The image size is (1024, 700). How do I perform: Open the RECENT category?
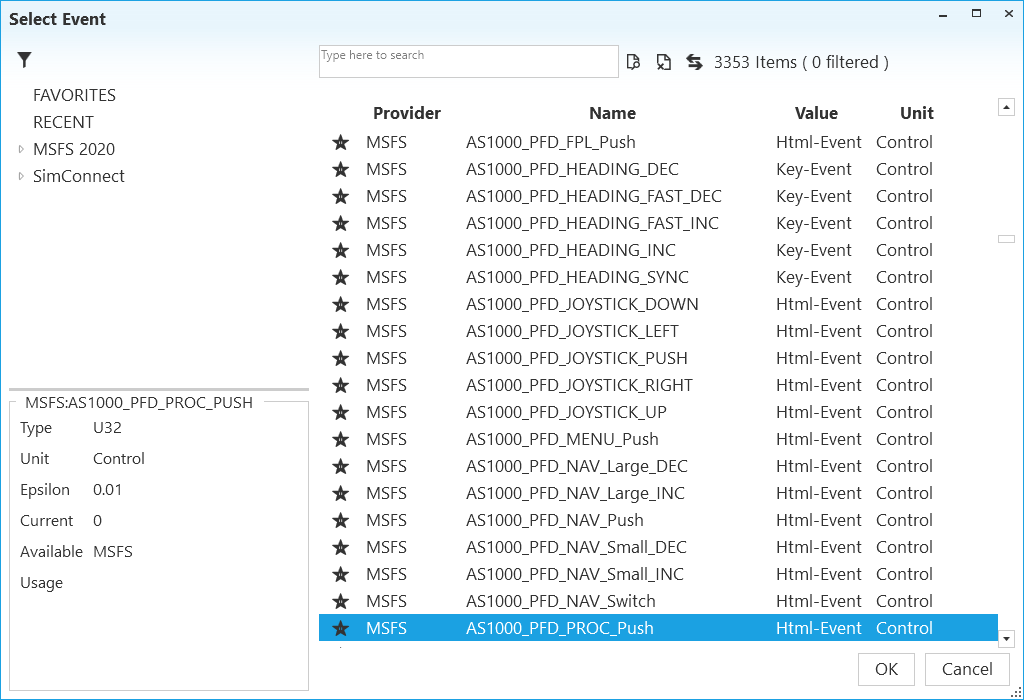tap(63, 122)
